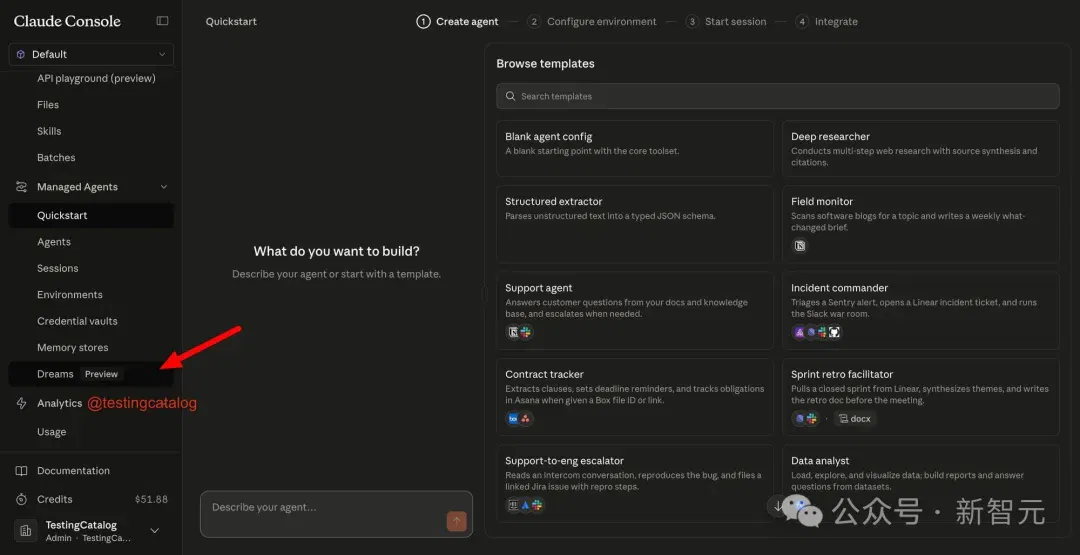This screenshot has height=555, width=1080.
Task: Choose the Deep researcher template
Action: [x=920, y=149]
